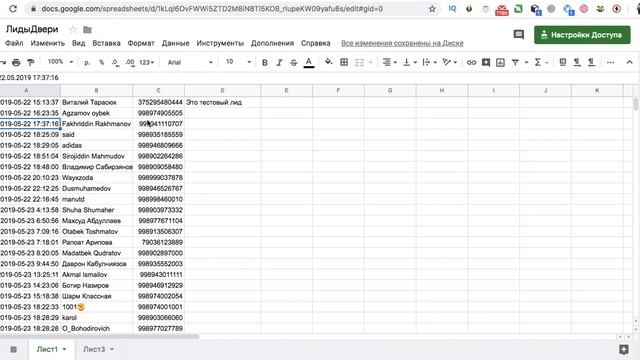640x360 pixels.
Task: Open the Дополнения menu
Action: (x=272, y=43)
